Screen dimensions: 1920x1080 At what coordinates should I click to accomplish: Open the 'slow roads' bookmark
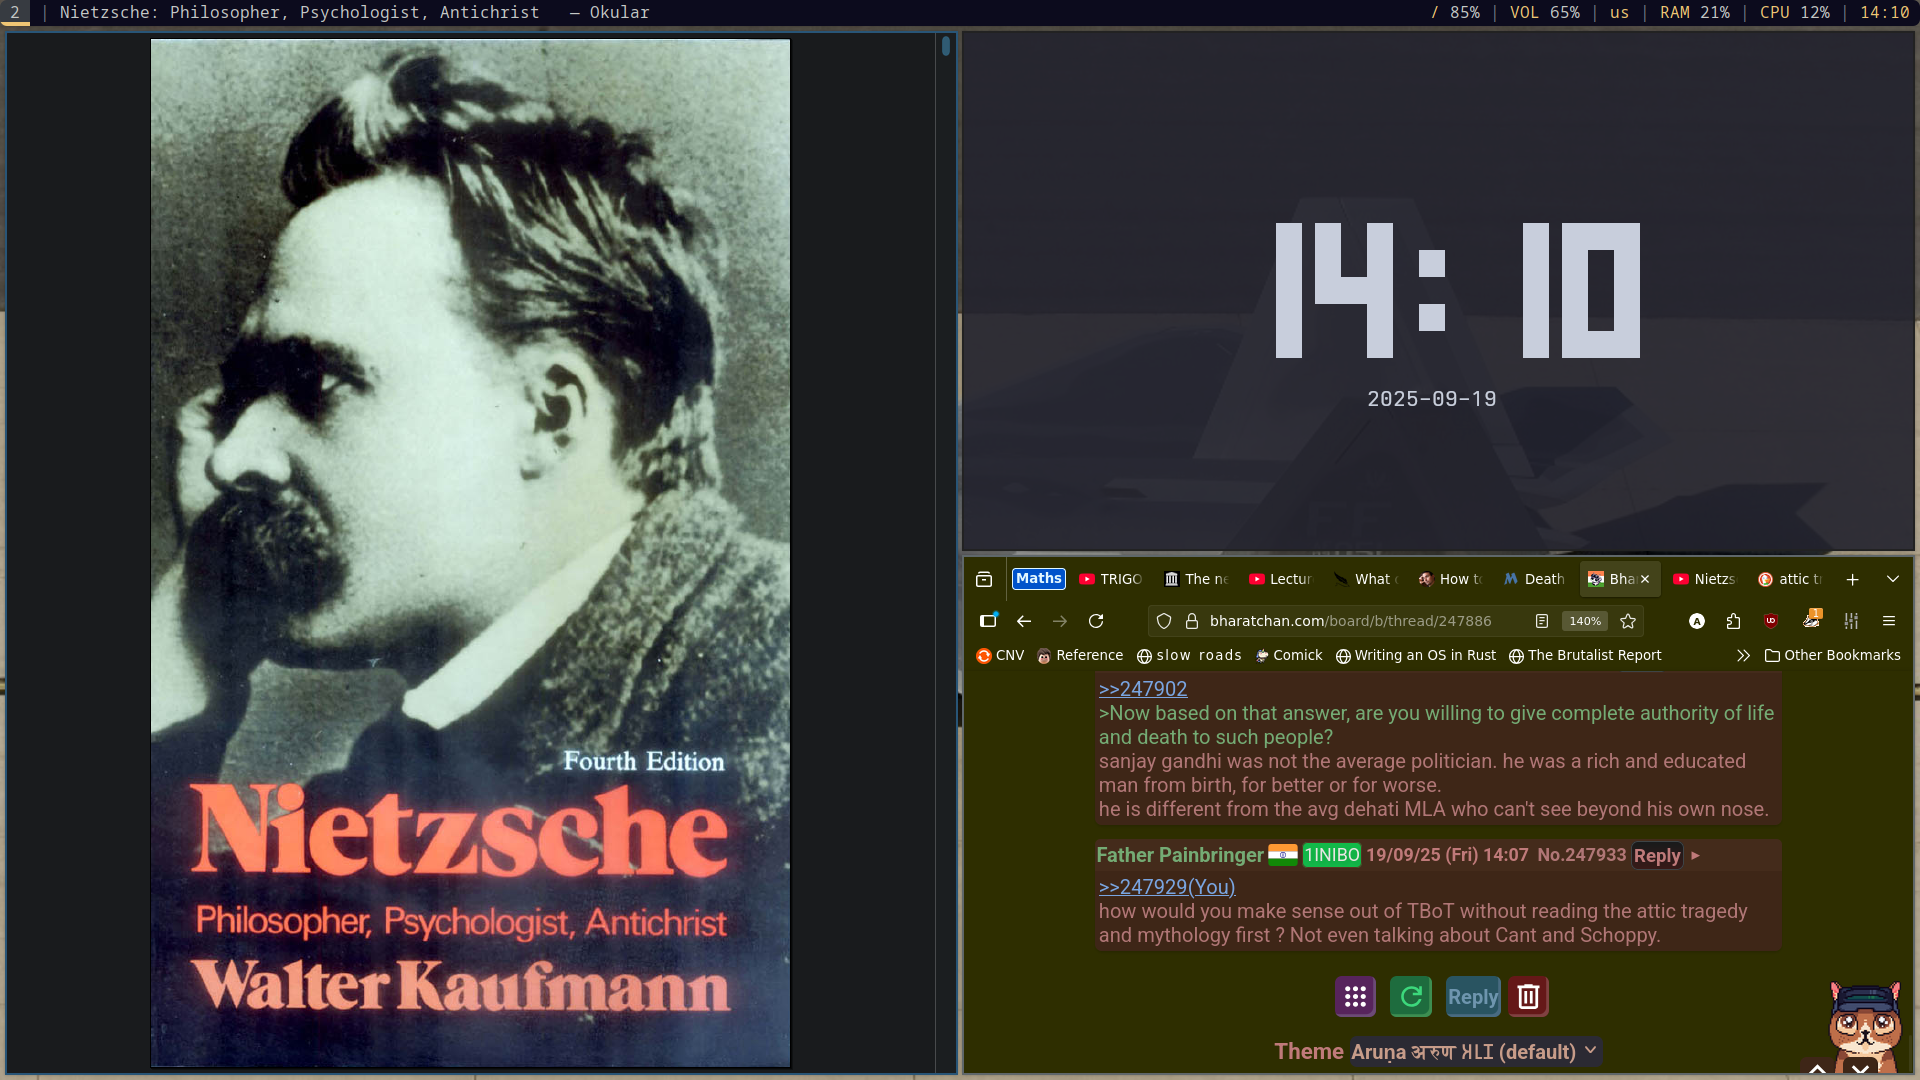1189,655
